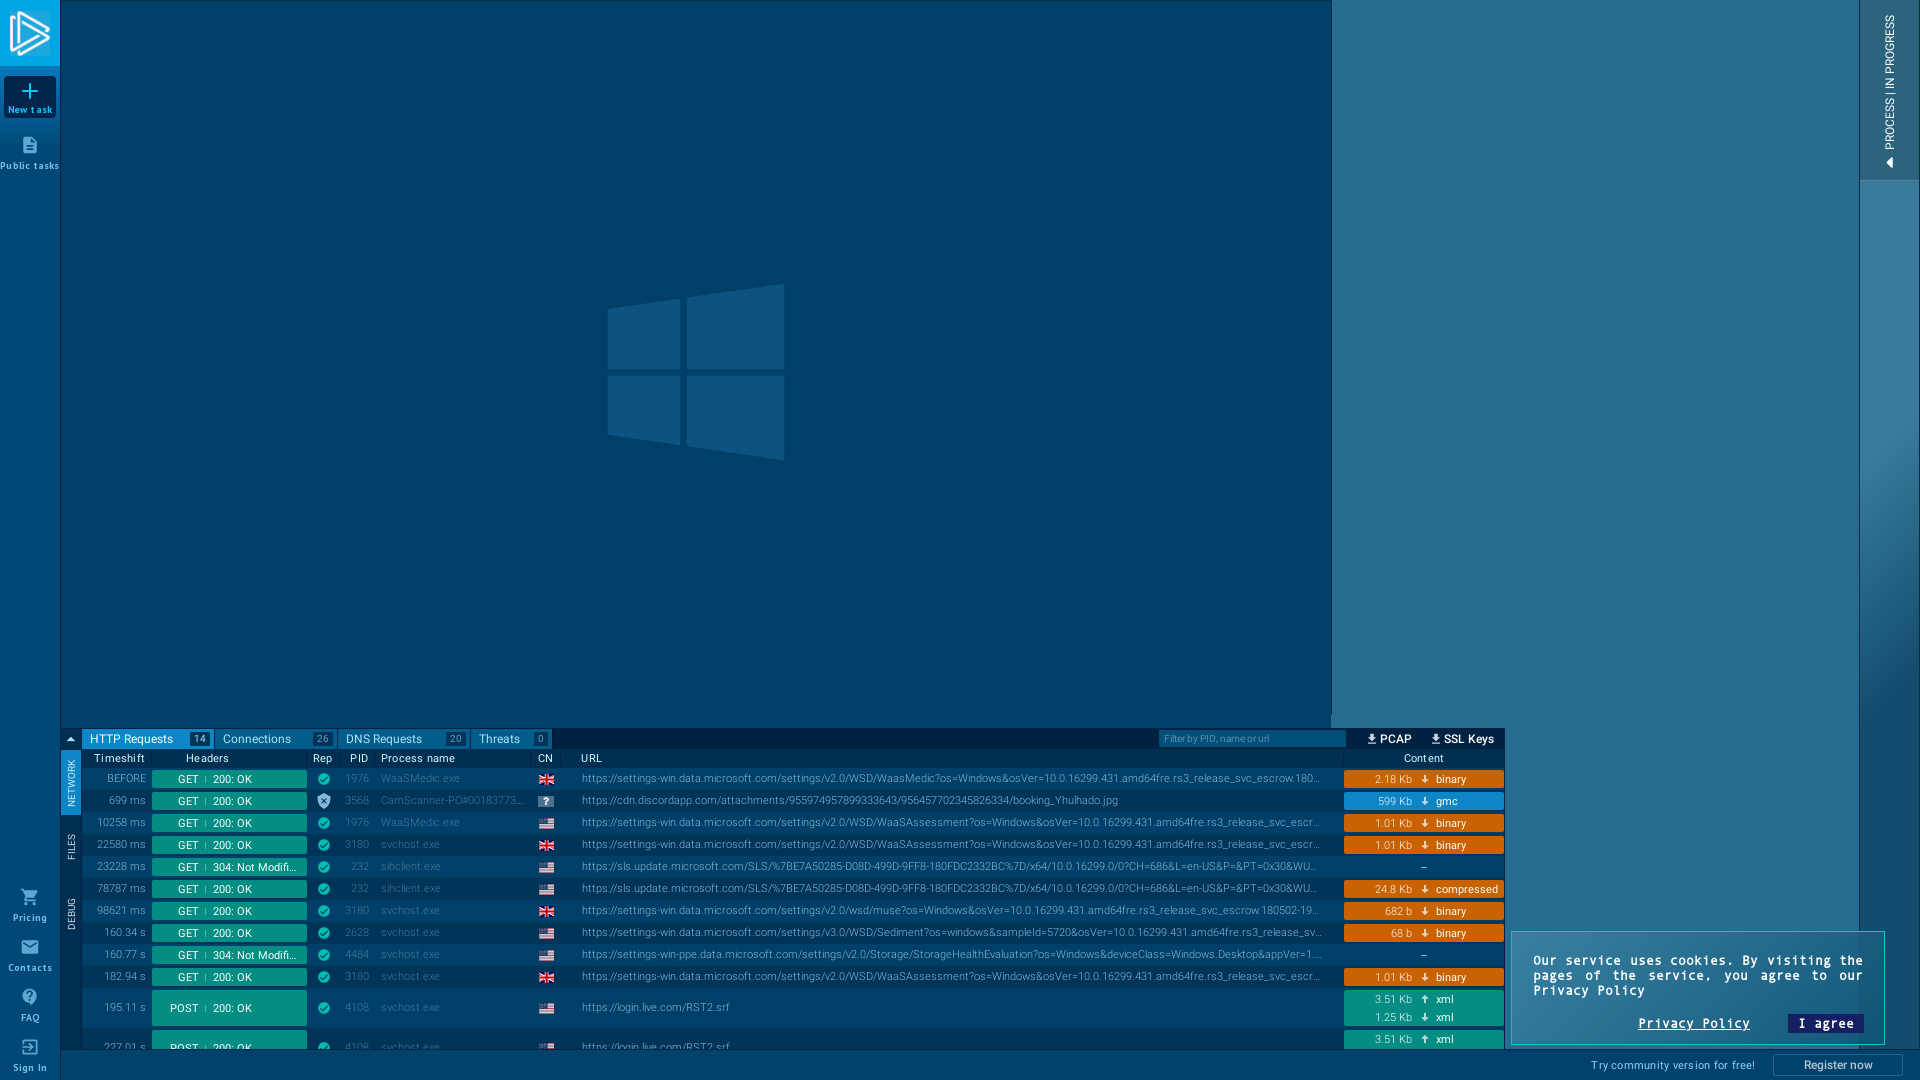Select the FILES vertical tab
Image resolution: width=1920 pixels, height=1080 pixels.
(x=71, y=847)
